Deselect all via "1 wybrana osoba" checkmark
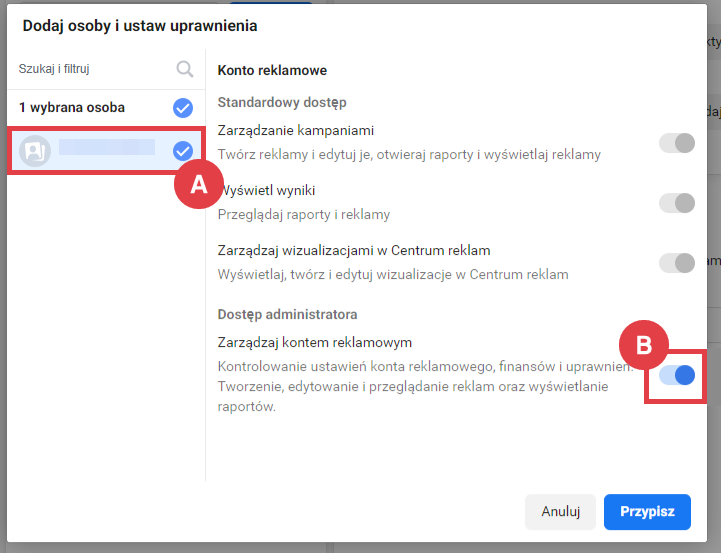 183,108
